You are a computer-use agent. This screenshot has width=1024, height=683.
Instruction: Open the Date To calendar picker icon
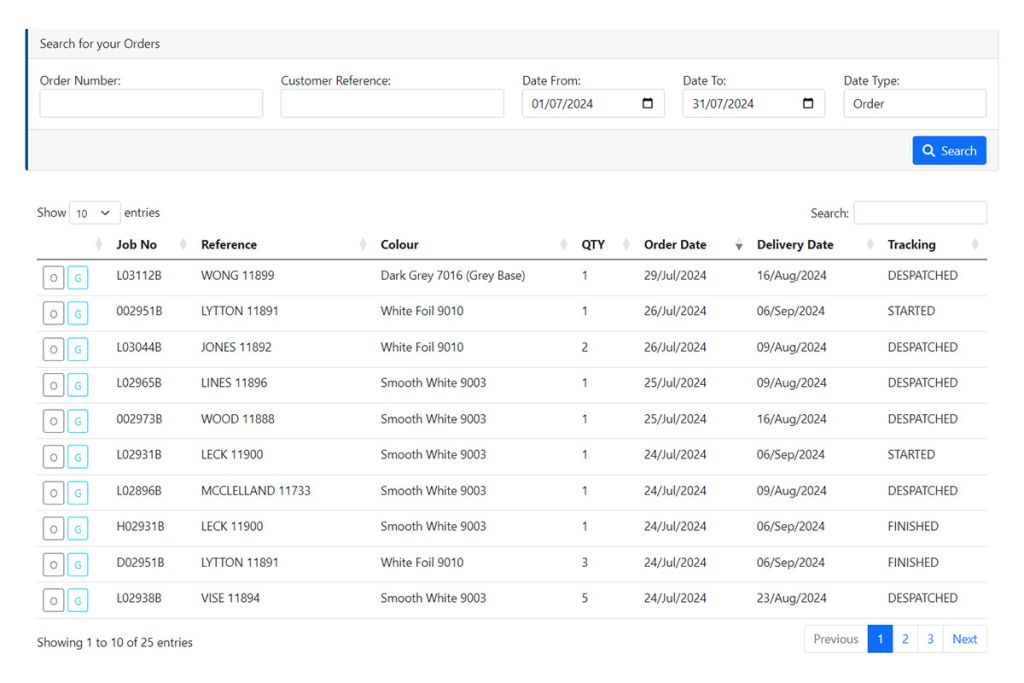pyautogui.click(x=808, y=103)
